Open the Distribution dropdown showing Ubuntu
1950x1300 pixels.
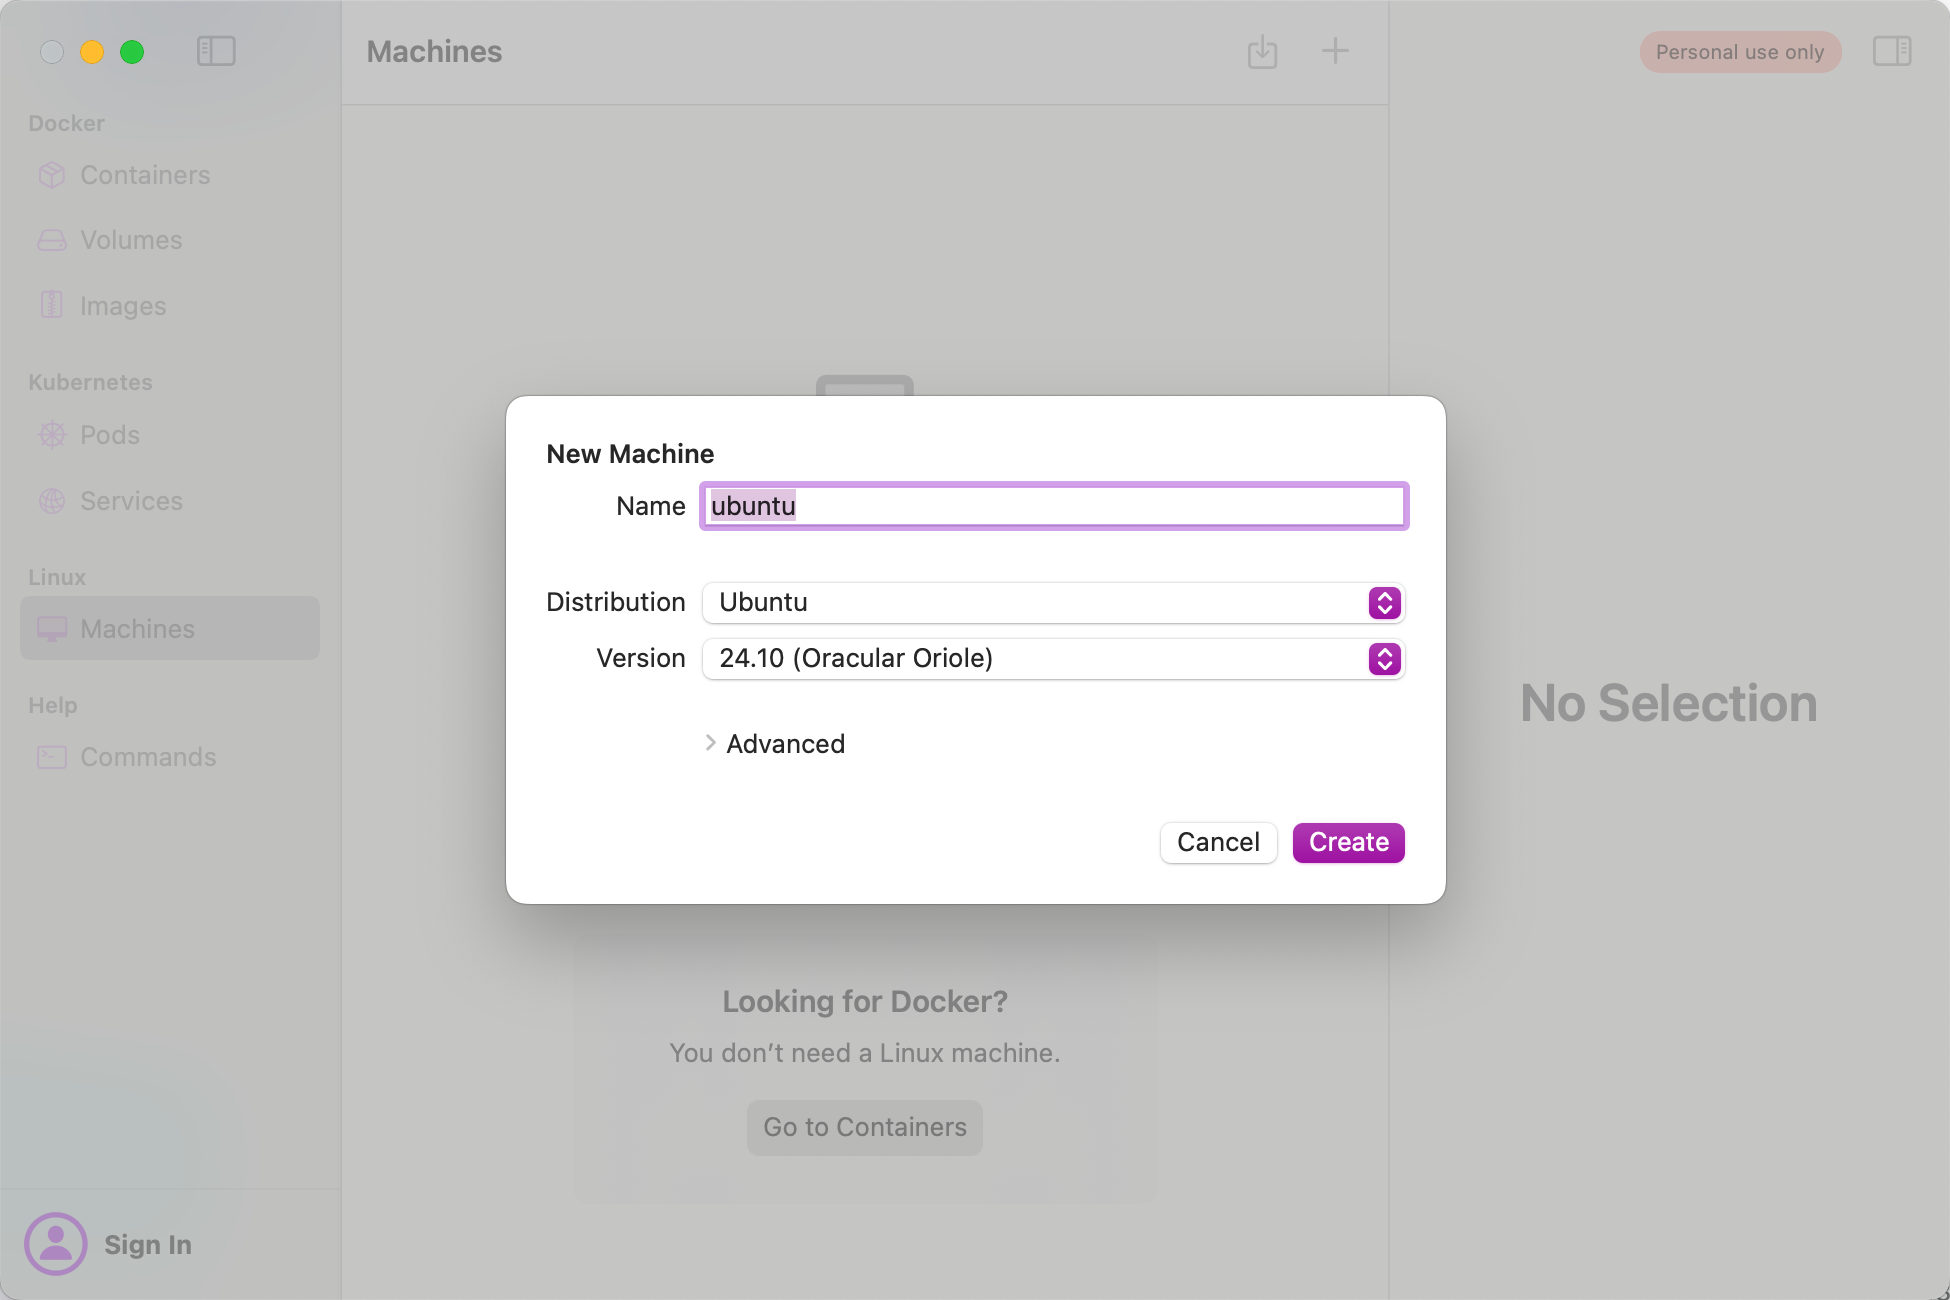coord(1053,602)
